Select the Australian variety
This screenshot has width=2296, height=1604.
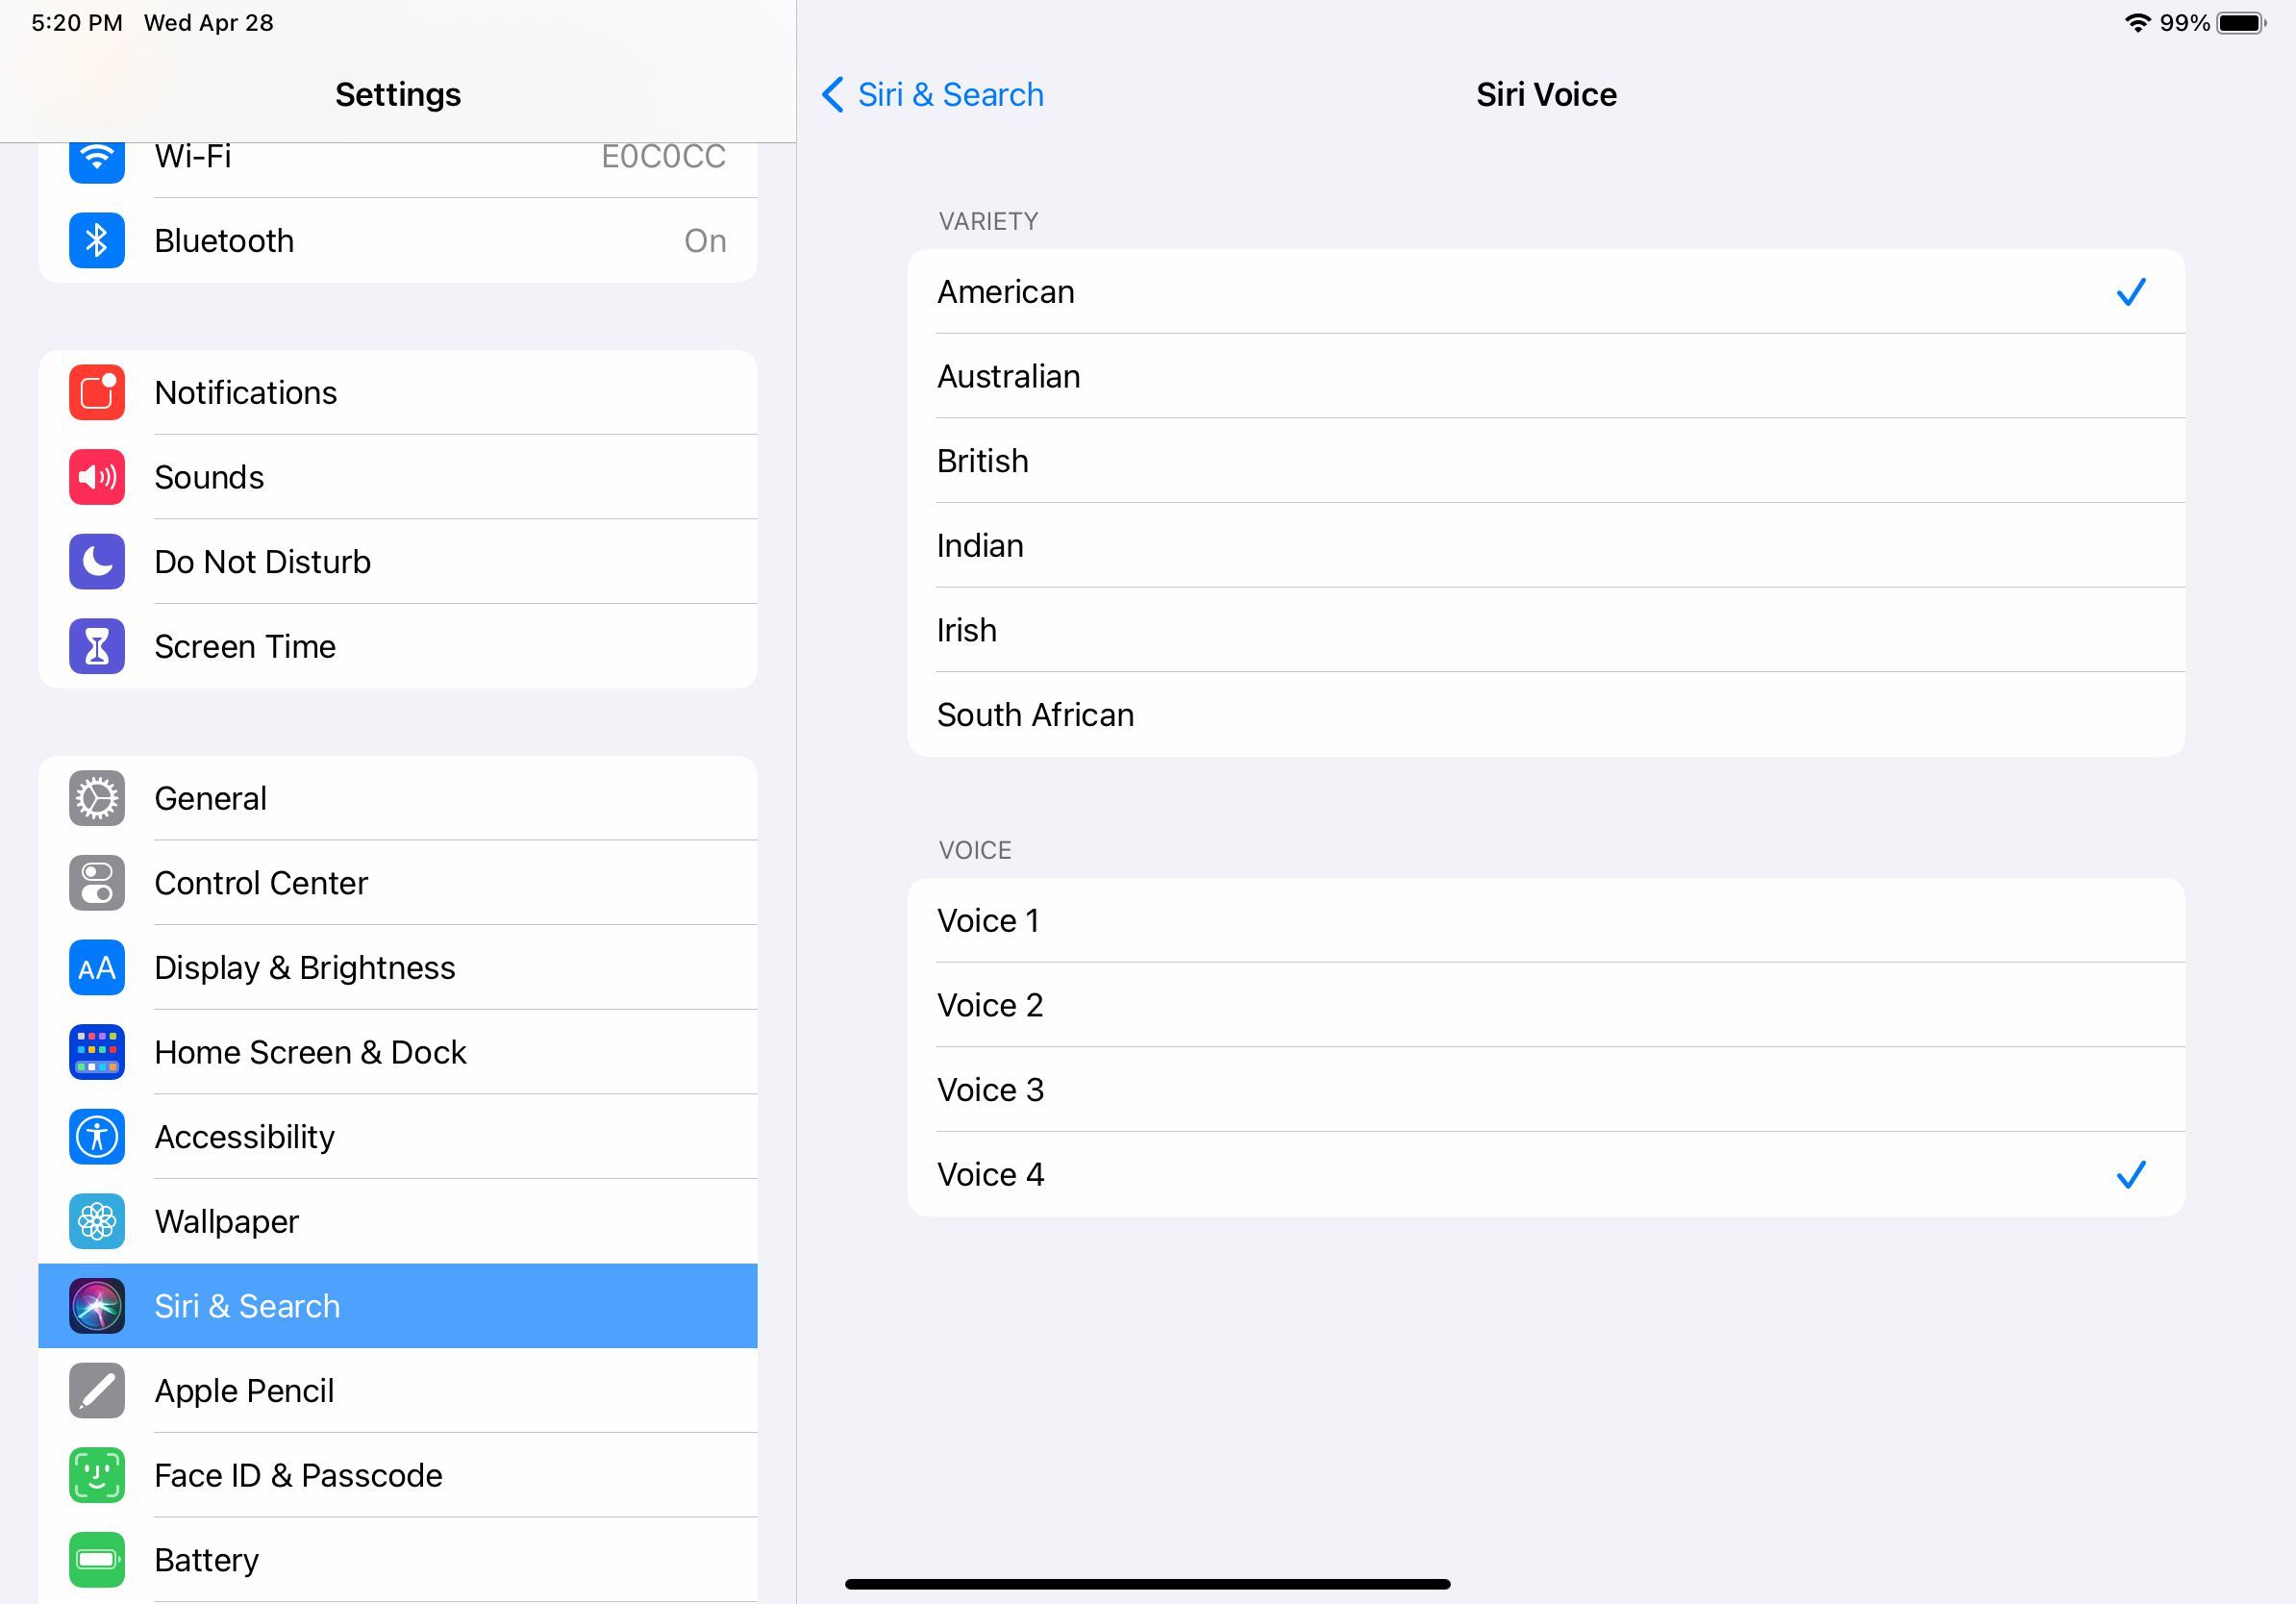tap(1546, 376)
